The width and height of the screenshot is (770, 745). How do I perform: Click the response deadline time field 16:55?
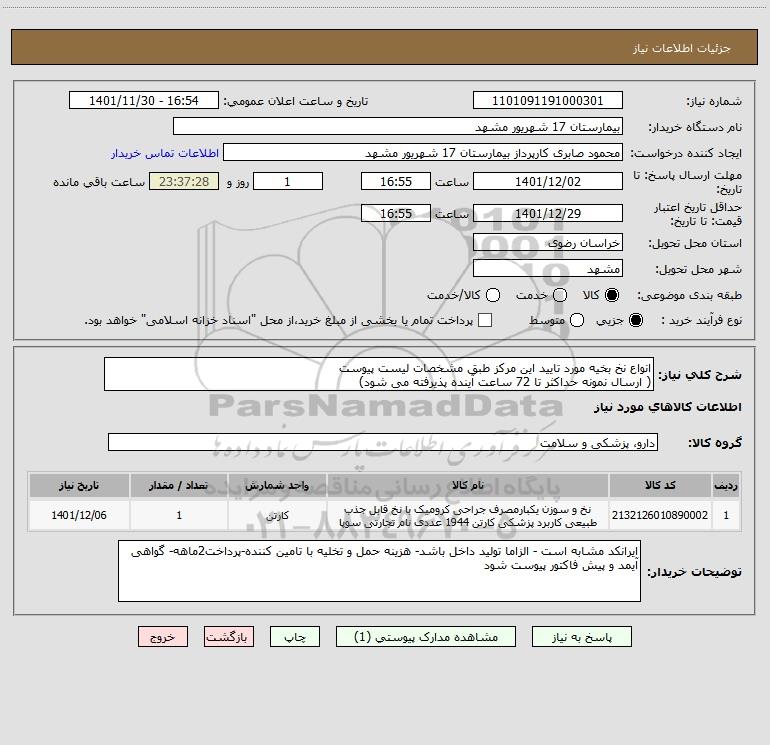point(396,181)
